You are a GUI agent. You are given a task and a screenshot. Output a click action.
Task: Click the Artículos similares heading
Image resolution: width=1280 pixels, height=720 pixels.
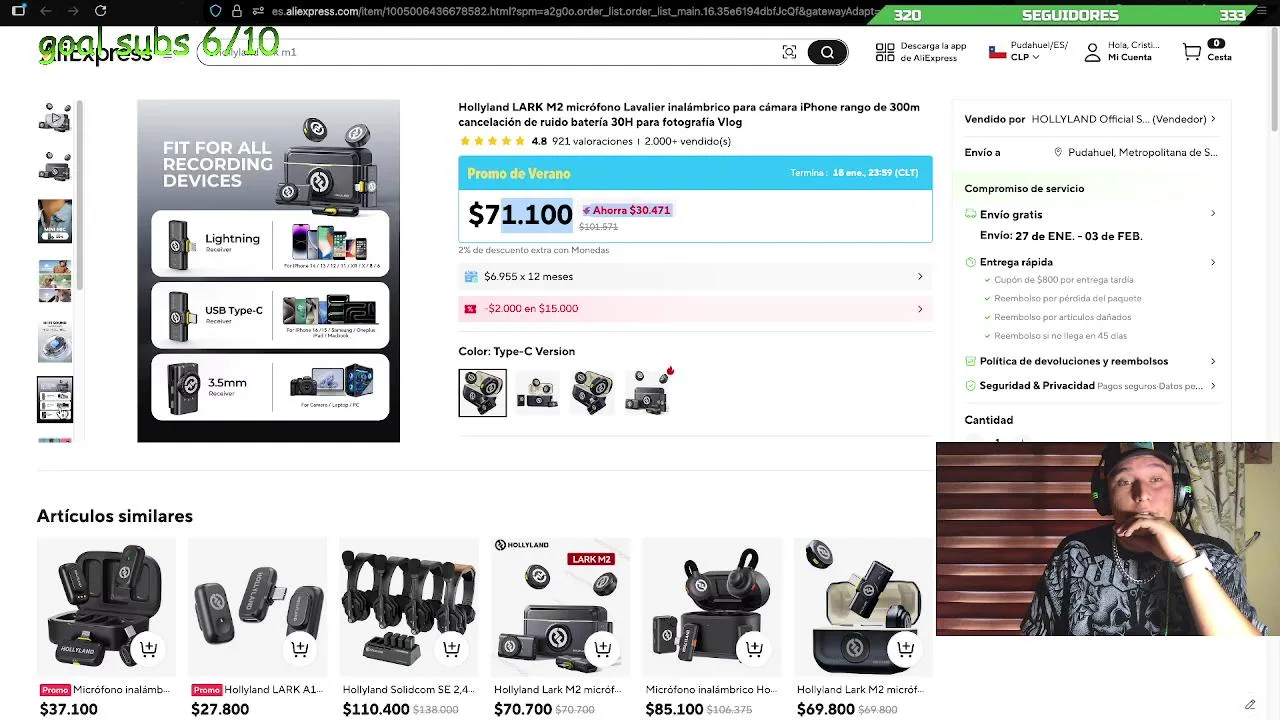115,516
